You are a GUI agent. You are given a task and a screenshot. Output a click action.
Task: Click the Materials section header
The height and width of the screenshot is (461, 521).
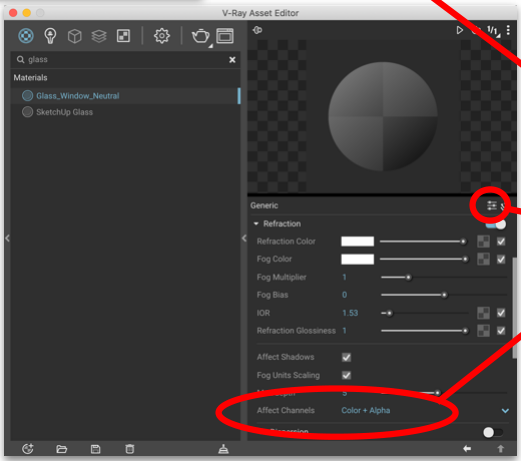(31, 78)
